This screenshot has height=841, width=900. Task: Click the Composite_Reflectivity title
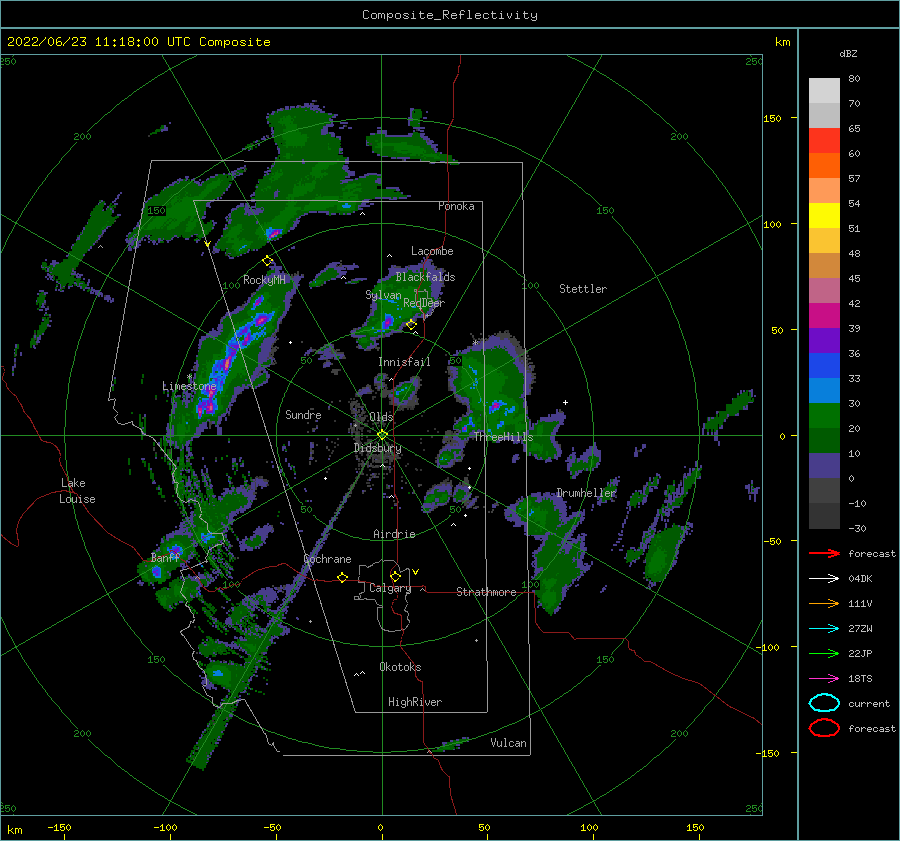450,15
